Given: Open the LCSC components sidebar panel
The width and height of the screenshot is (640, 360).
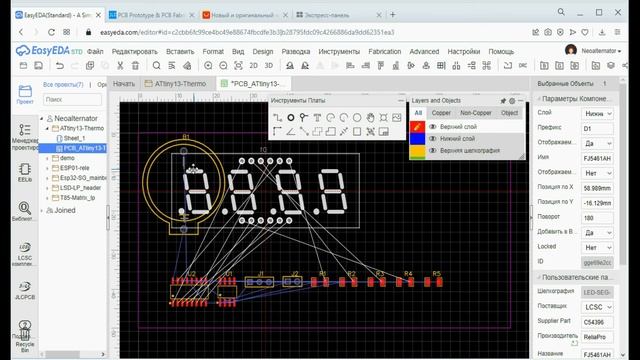Looking at the screenshot, I should (24, 253).
